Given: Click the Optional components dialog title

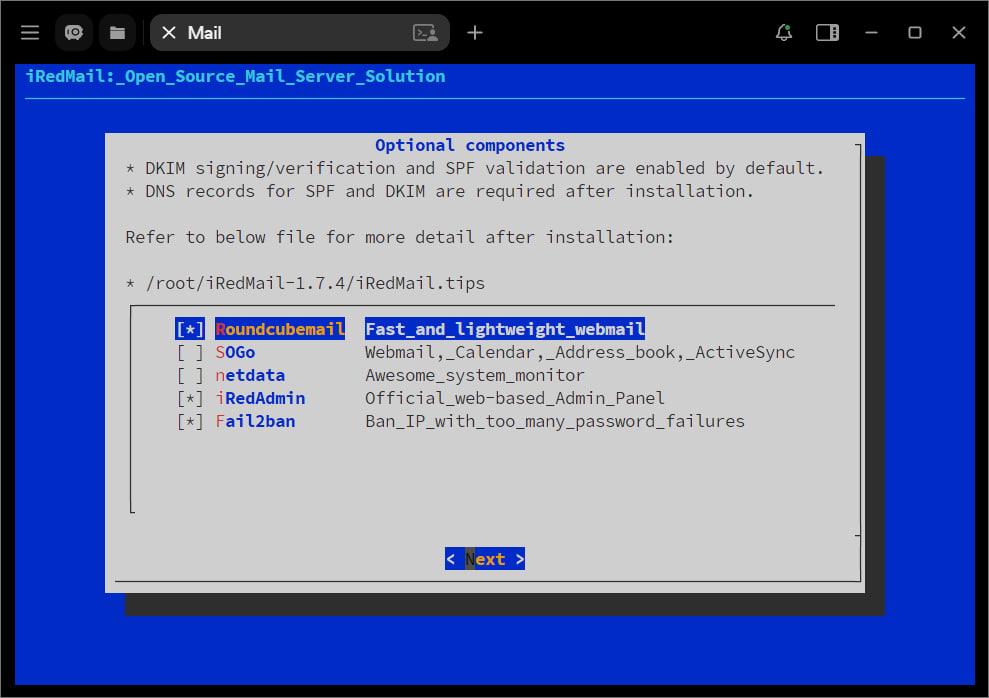Looking at the screenshot, I should [x=469, y=144].
